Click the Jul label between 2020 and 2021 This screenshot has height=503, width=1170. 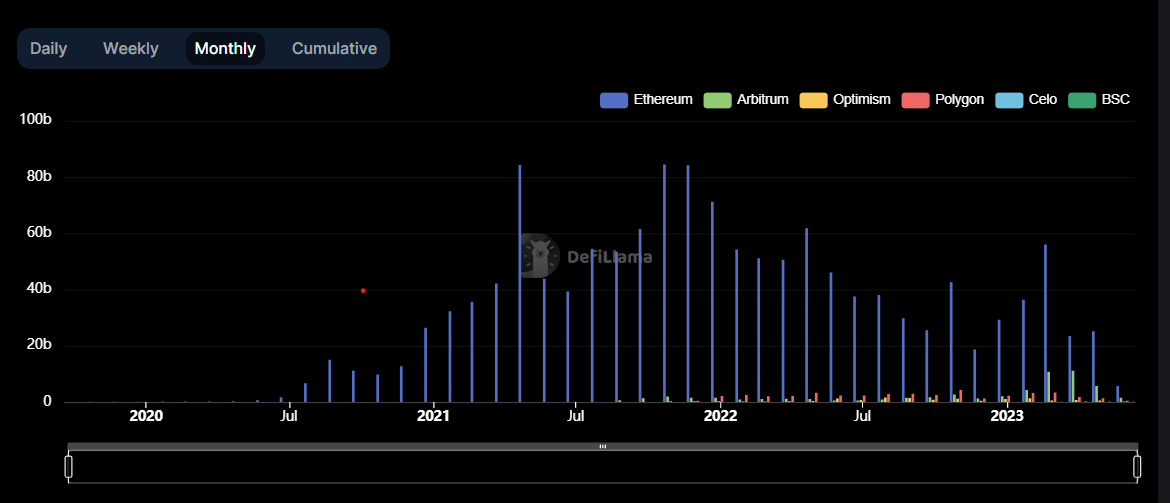coord(290,416)
